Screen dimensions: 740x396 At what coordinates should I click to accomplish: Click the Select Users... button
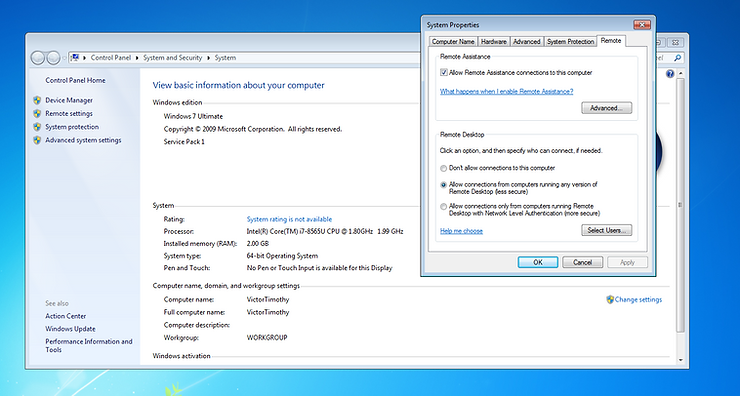pyautogui.click(x=606, y=230)
